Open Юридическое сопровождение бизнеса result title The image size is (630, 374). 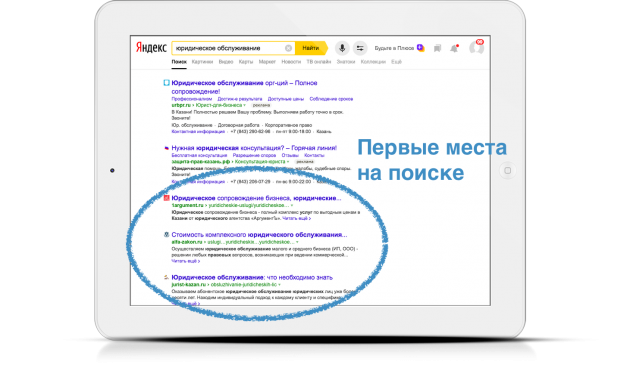pyautogui.click(x=256, y=198)
